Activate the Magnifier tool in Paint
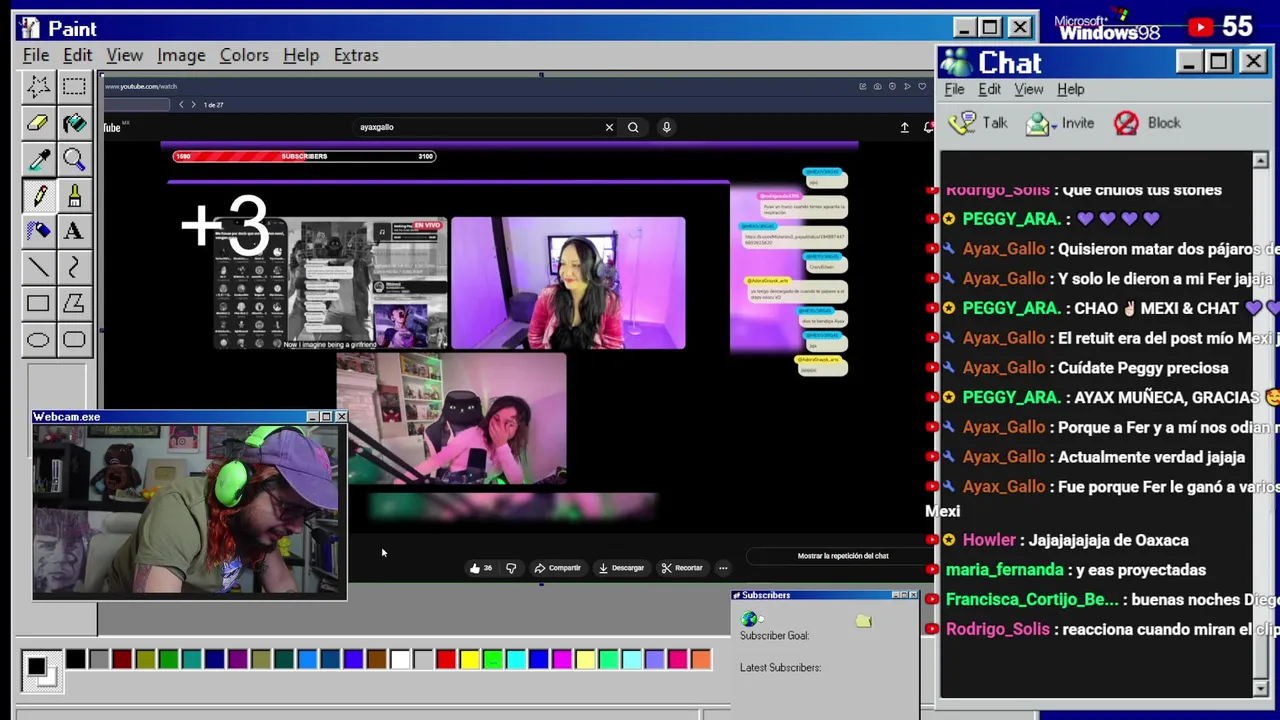This screenshot has height=720, width=1280. (74, 158)
